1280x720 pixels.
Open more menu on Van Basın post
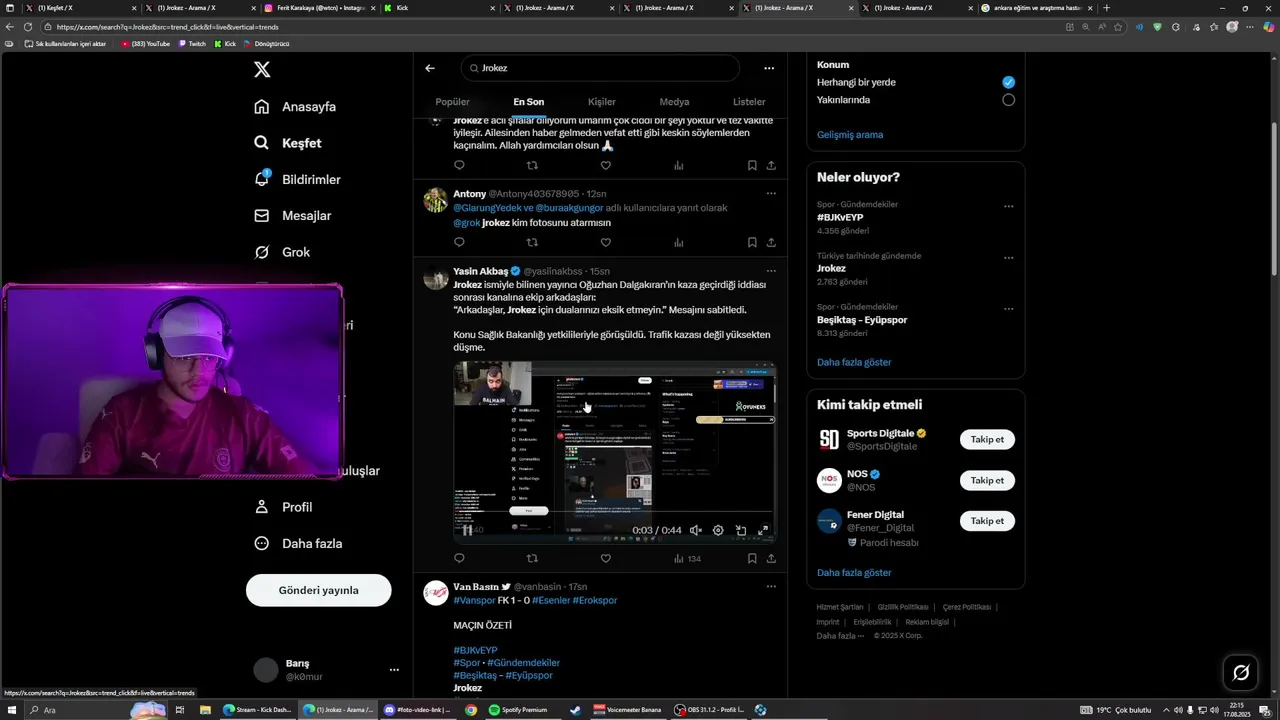coord(771,587)
